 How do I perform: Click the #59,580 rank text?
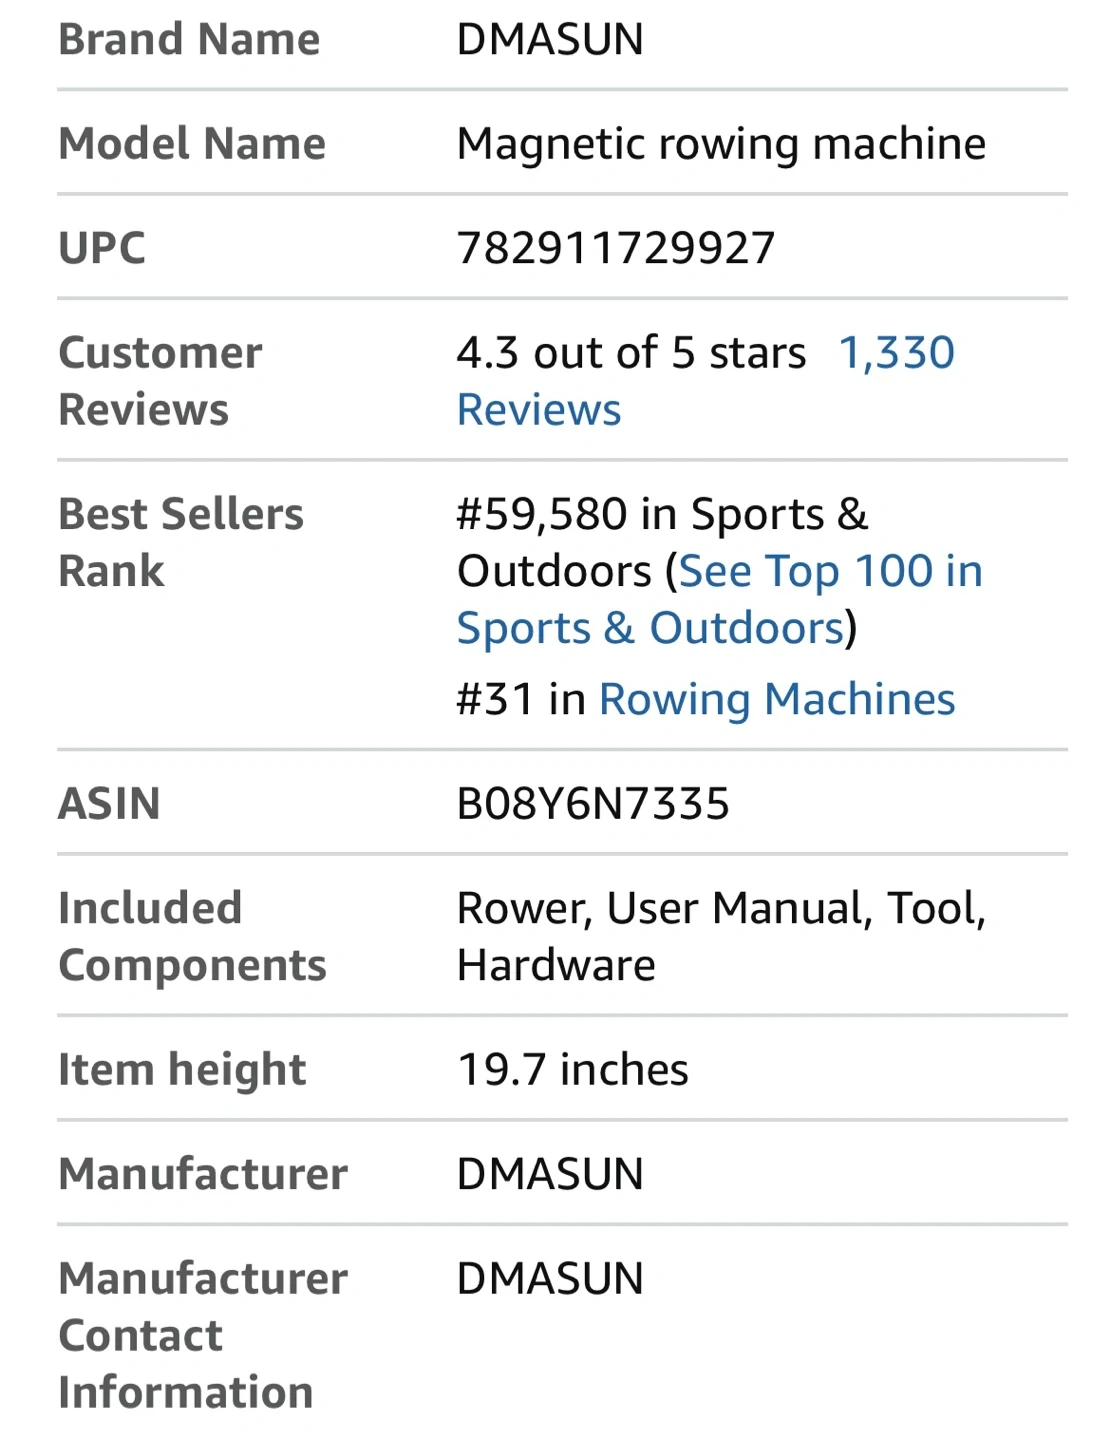pos(545,515)
